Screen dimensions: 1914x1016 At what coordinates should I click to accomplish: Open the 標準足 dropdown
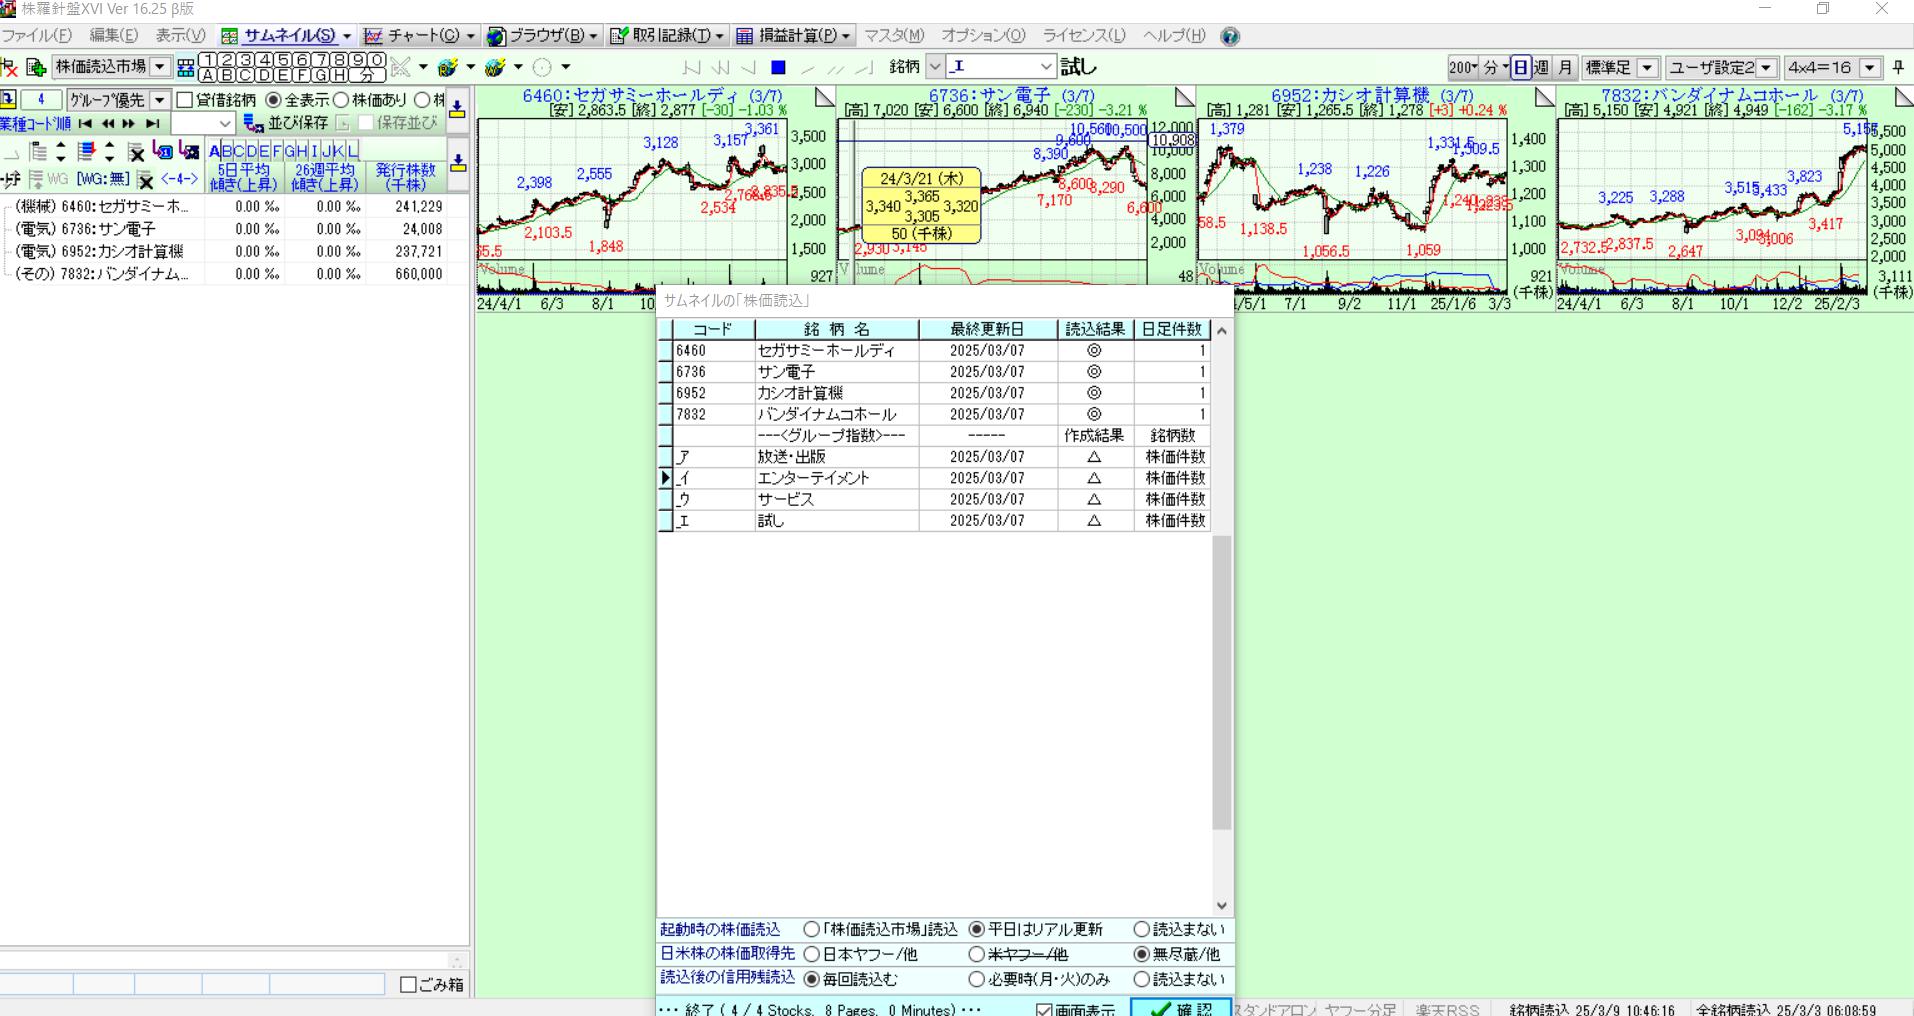click(x=1648, y=68)
